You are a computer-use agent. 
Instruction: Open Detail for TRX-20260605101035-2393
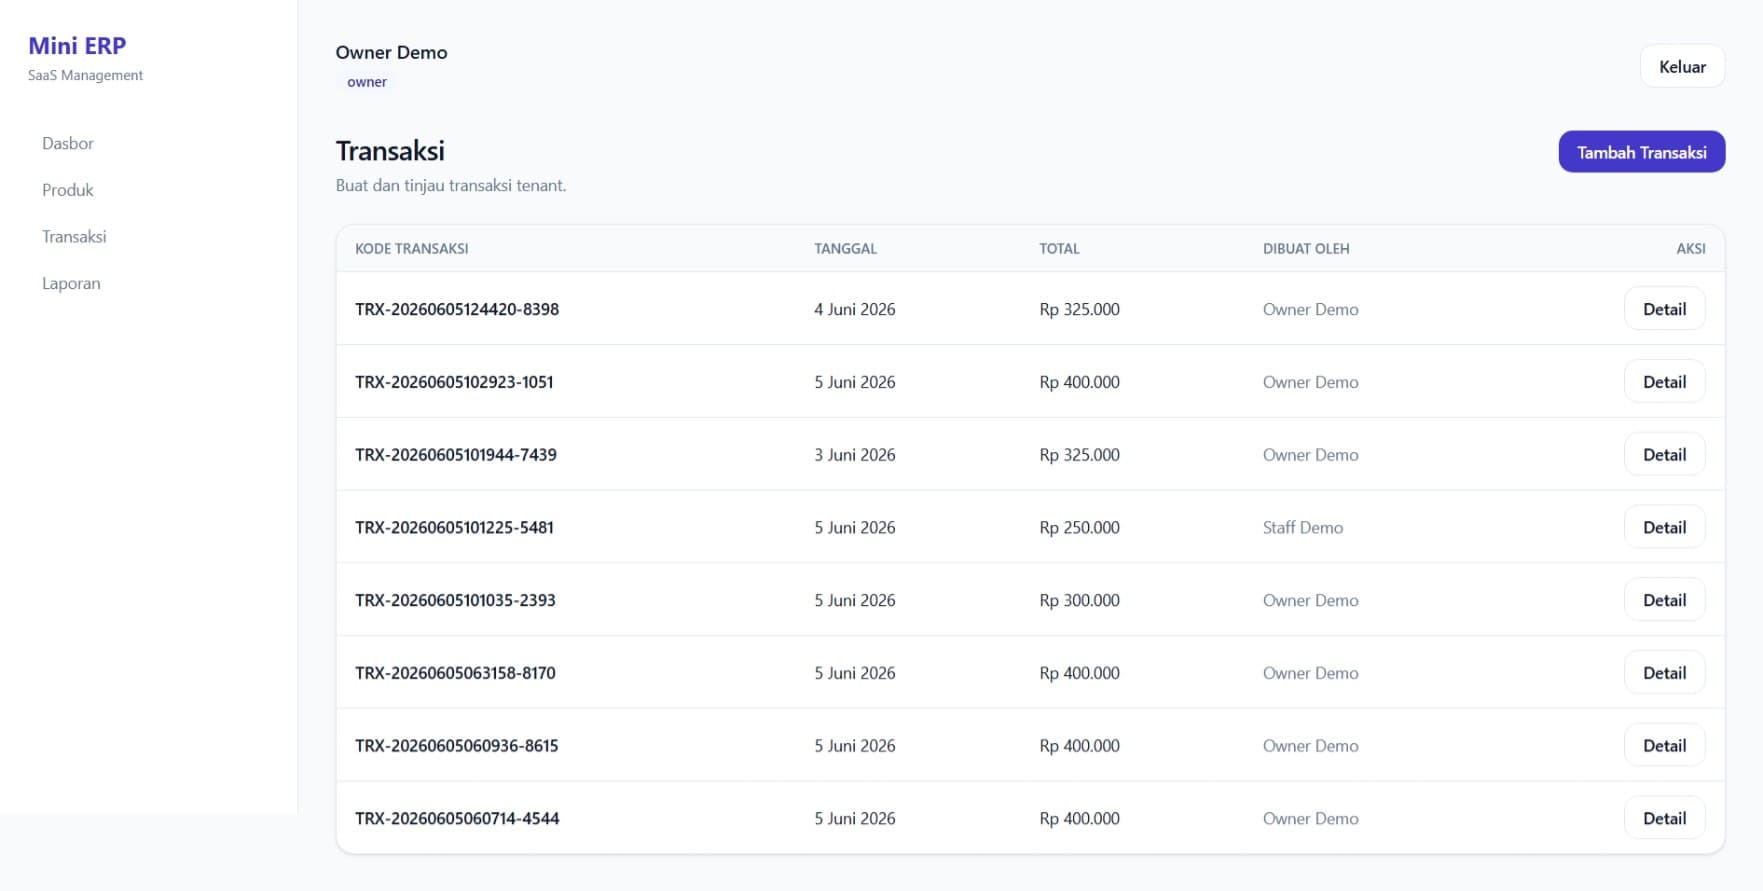1664,600
